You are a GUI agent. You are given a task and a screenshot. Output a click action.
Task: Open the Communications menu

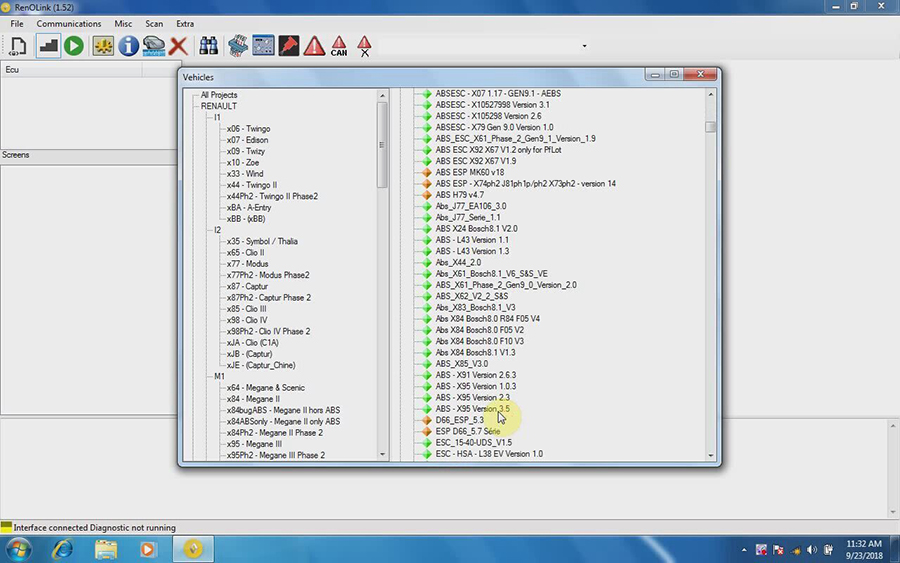69,23
